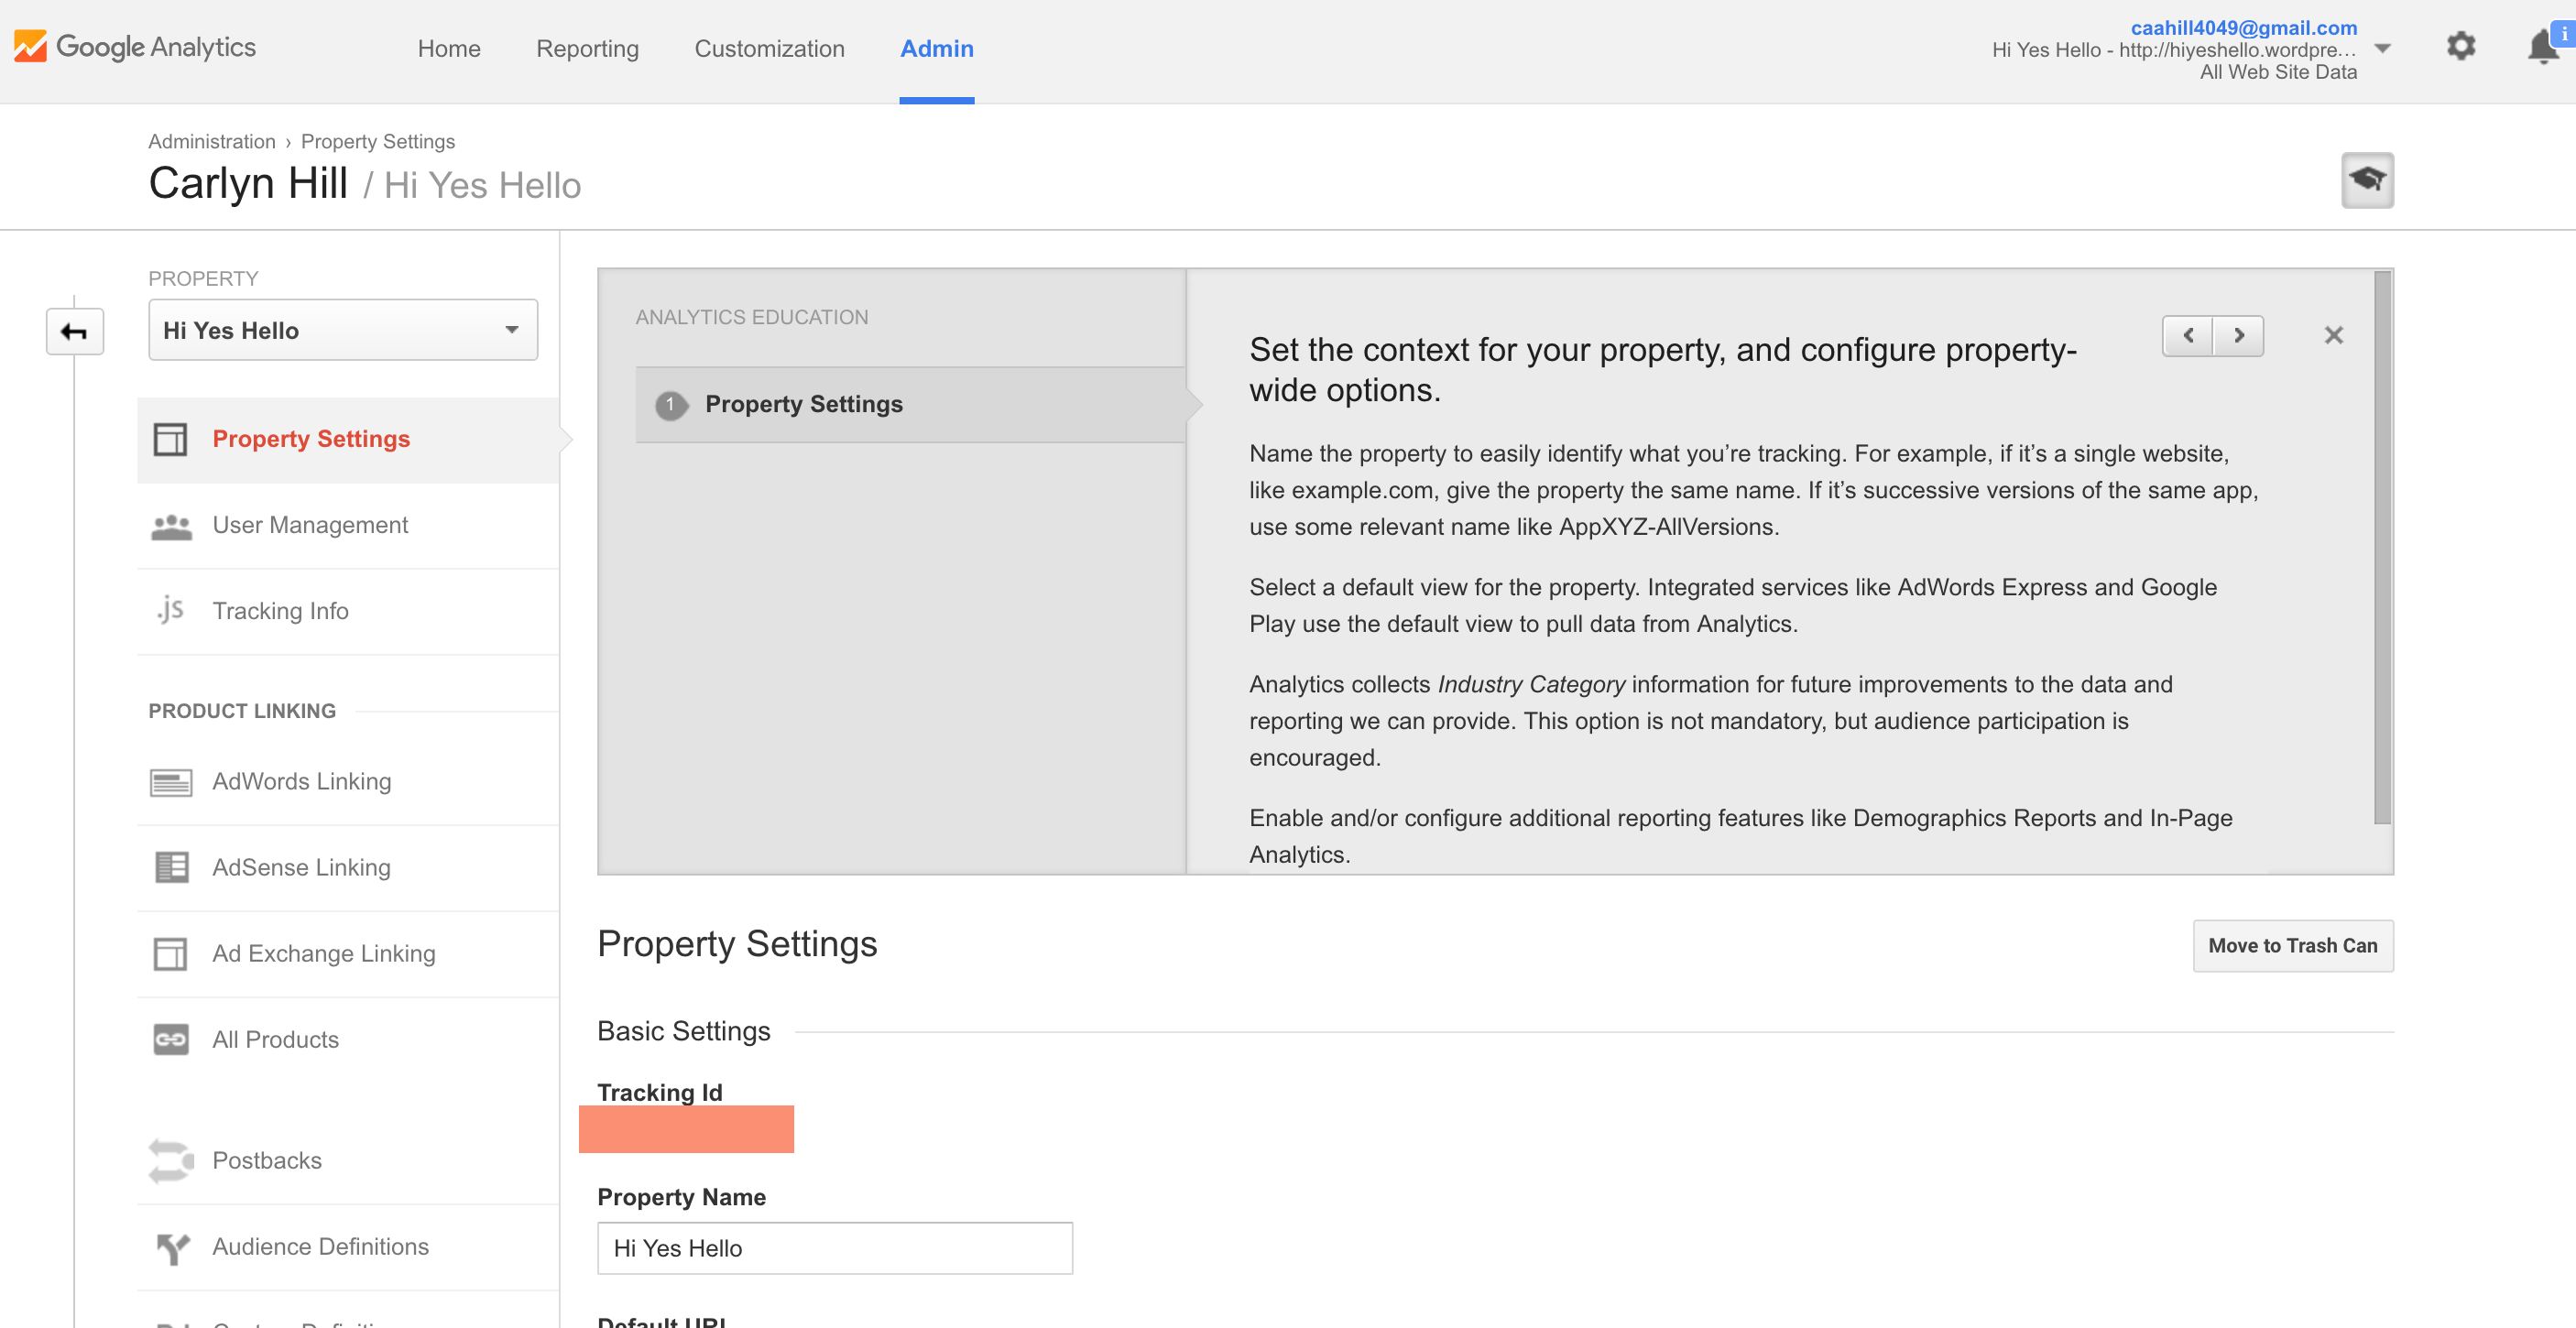The image size is (2576, 1328).
Task: Open the Reporting tab
Action: [587, 49]
